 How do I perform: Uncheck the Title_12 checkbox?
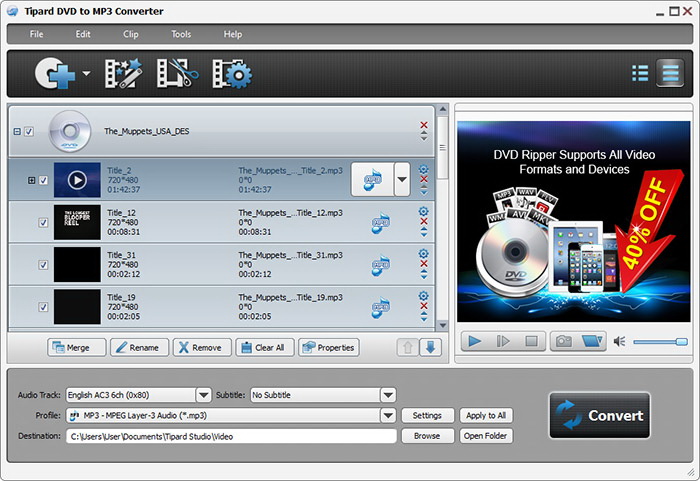[43, 222]
